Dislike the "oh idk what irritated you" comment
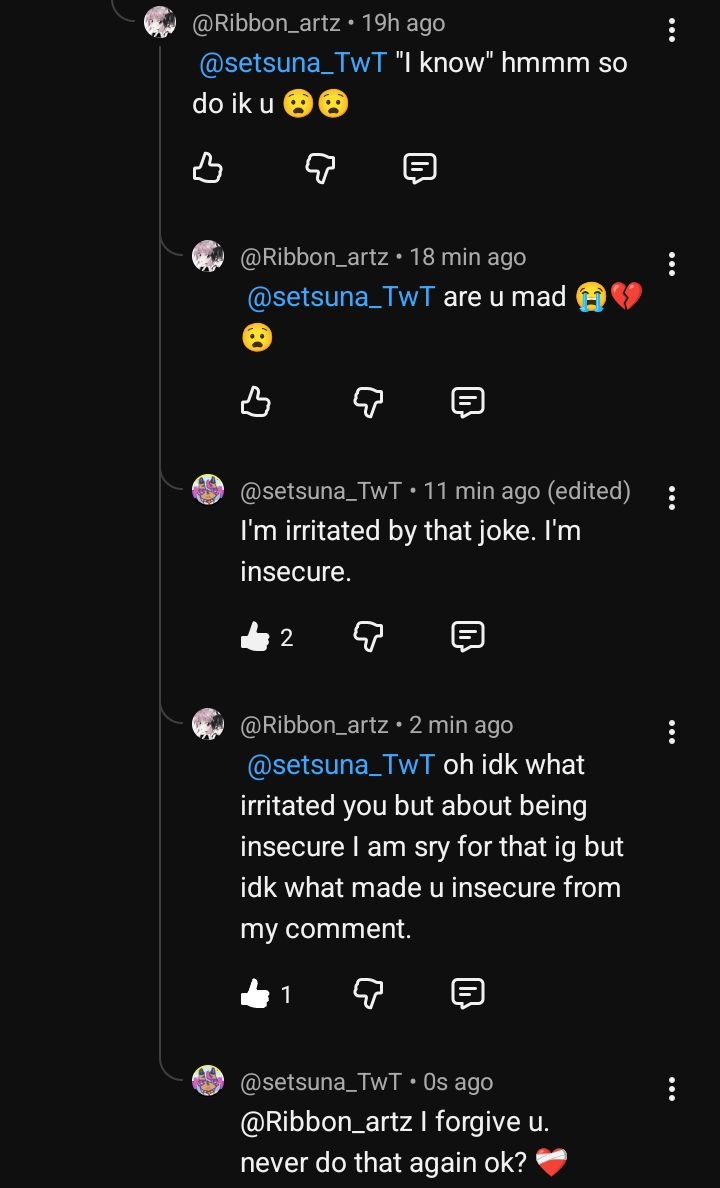720x1188 pixels. coord(369,993)
